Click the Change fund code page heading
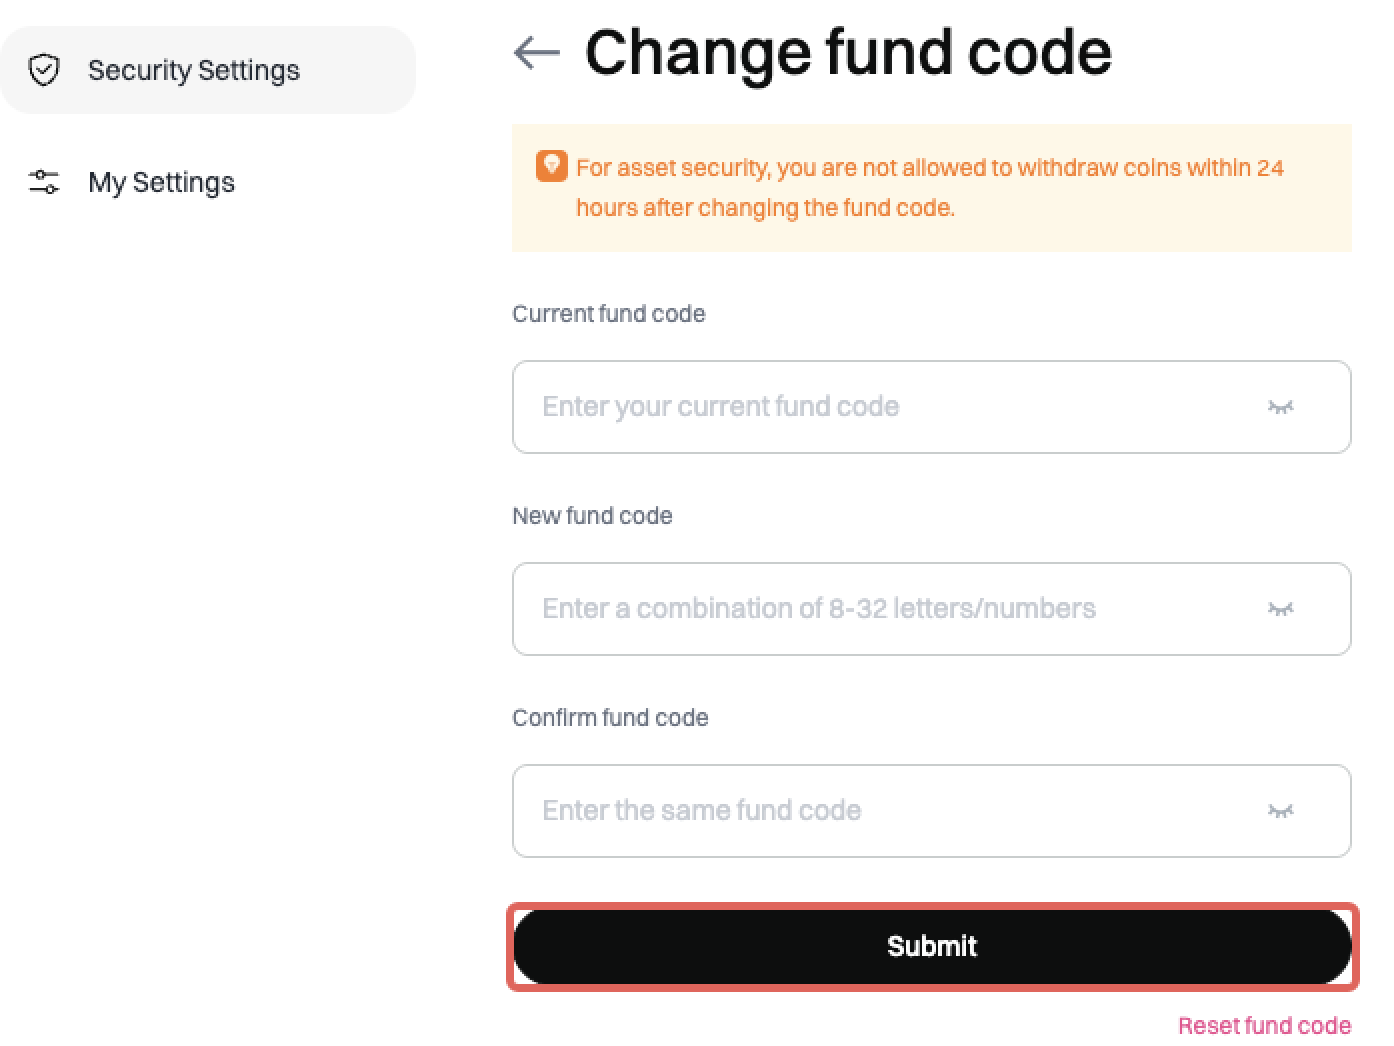Viewport: 1394px width, 1046px height. point(848,52)
